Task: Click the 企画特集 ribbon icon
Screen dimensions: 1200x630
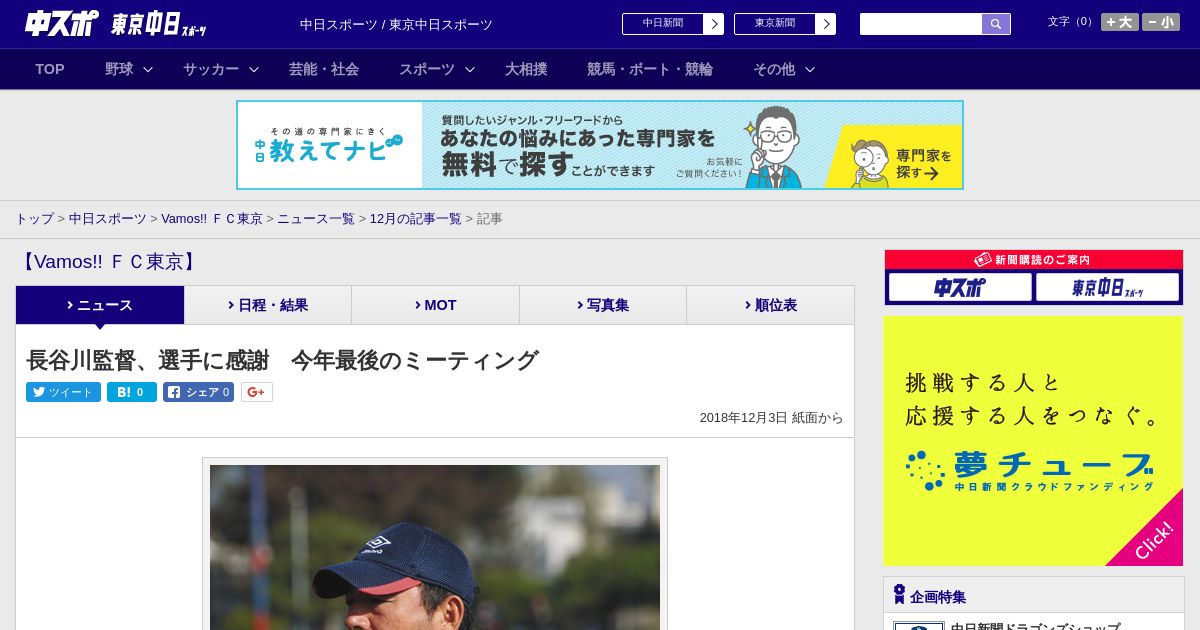Action: (x=899, y=594)
